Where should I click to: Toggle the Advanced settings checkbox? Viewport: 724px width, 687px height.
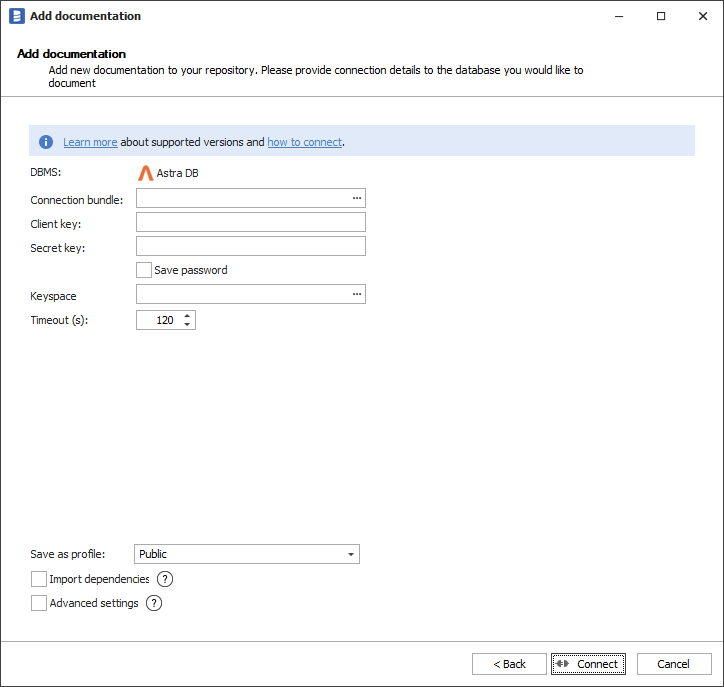pos(39,603)
